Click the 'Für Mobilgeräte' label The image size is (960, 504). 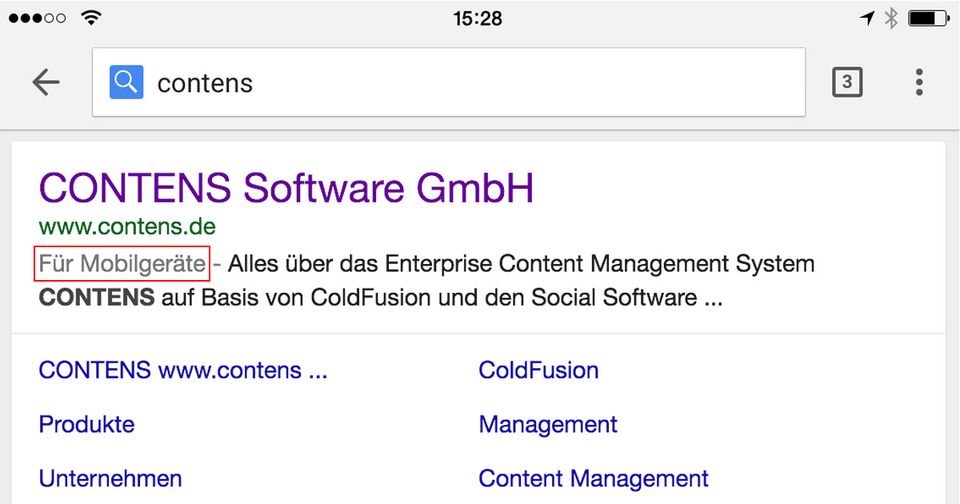(122, 264)
